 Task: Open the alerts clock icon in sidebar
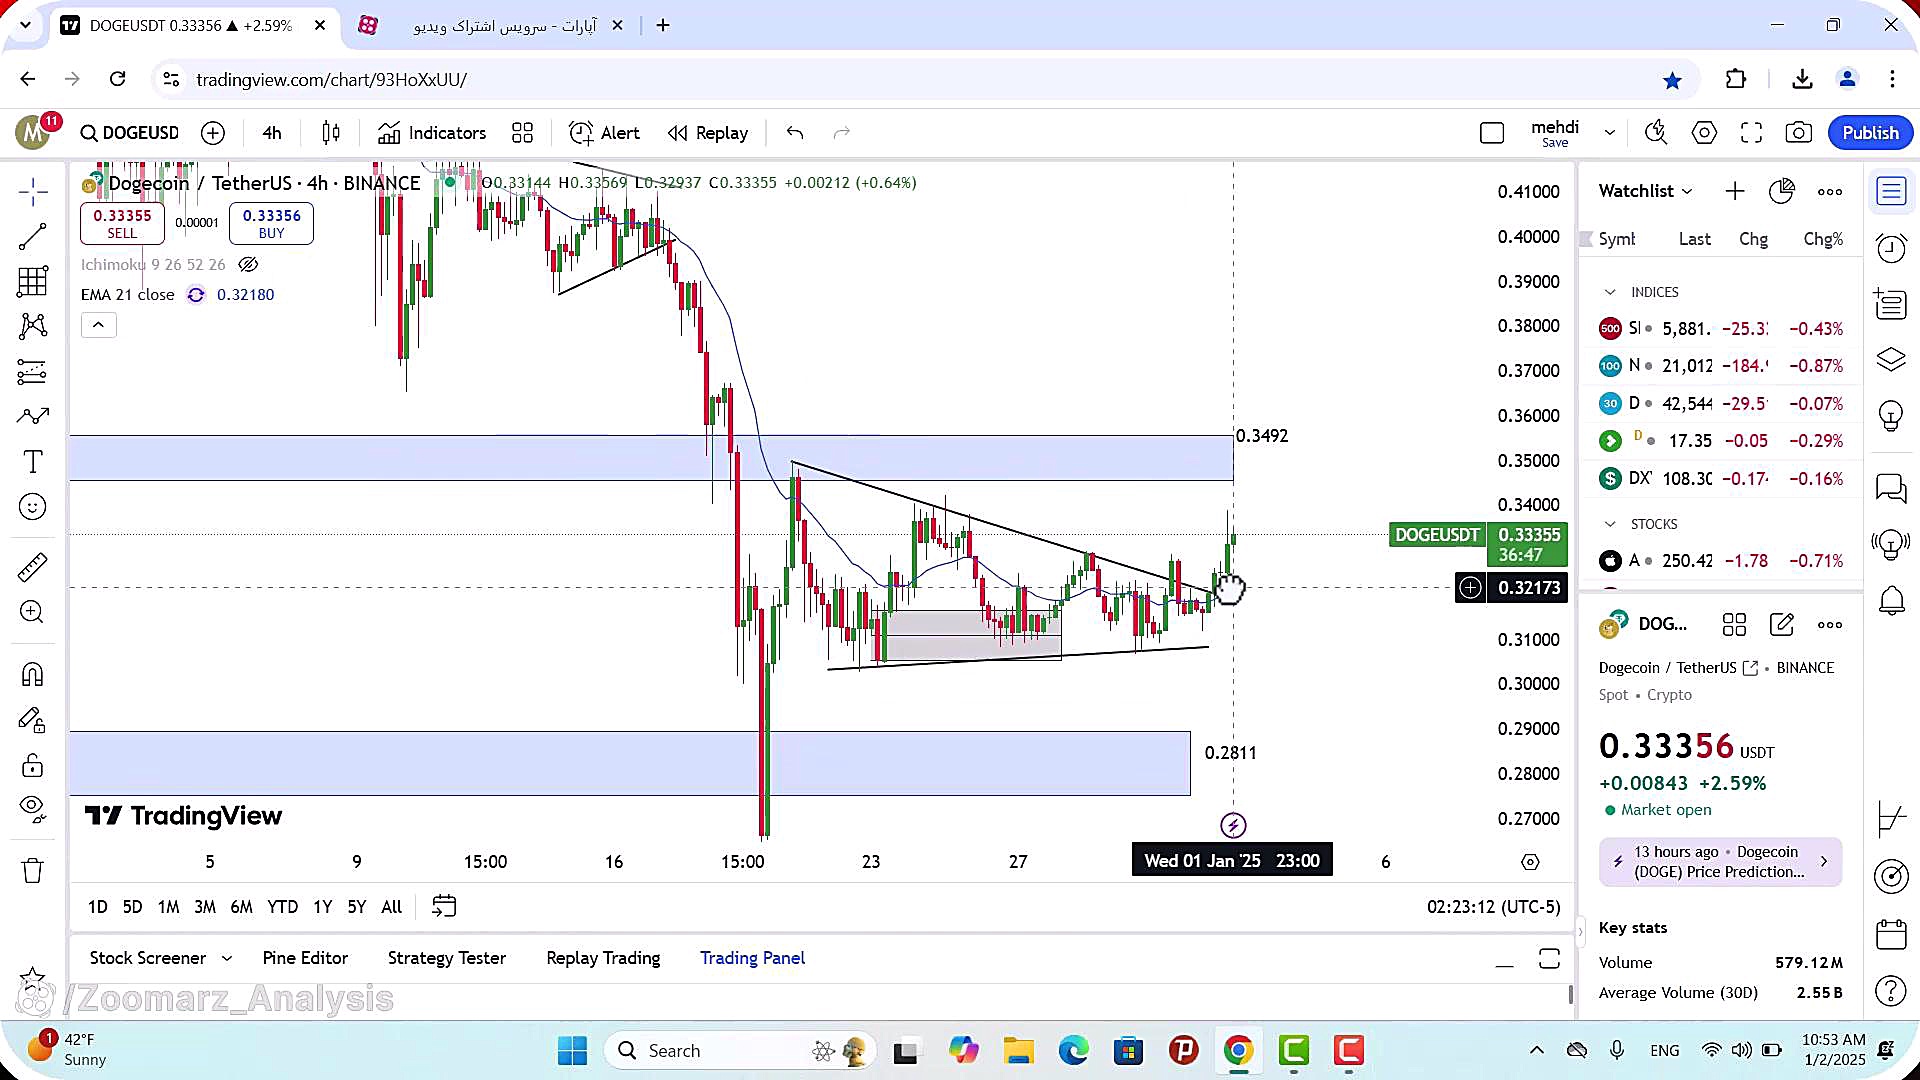pos(1891,248)
